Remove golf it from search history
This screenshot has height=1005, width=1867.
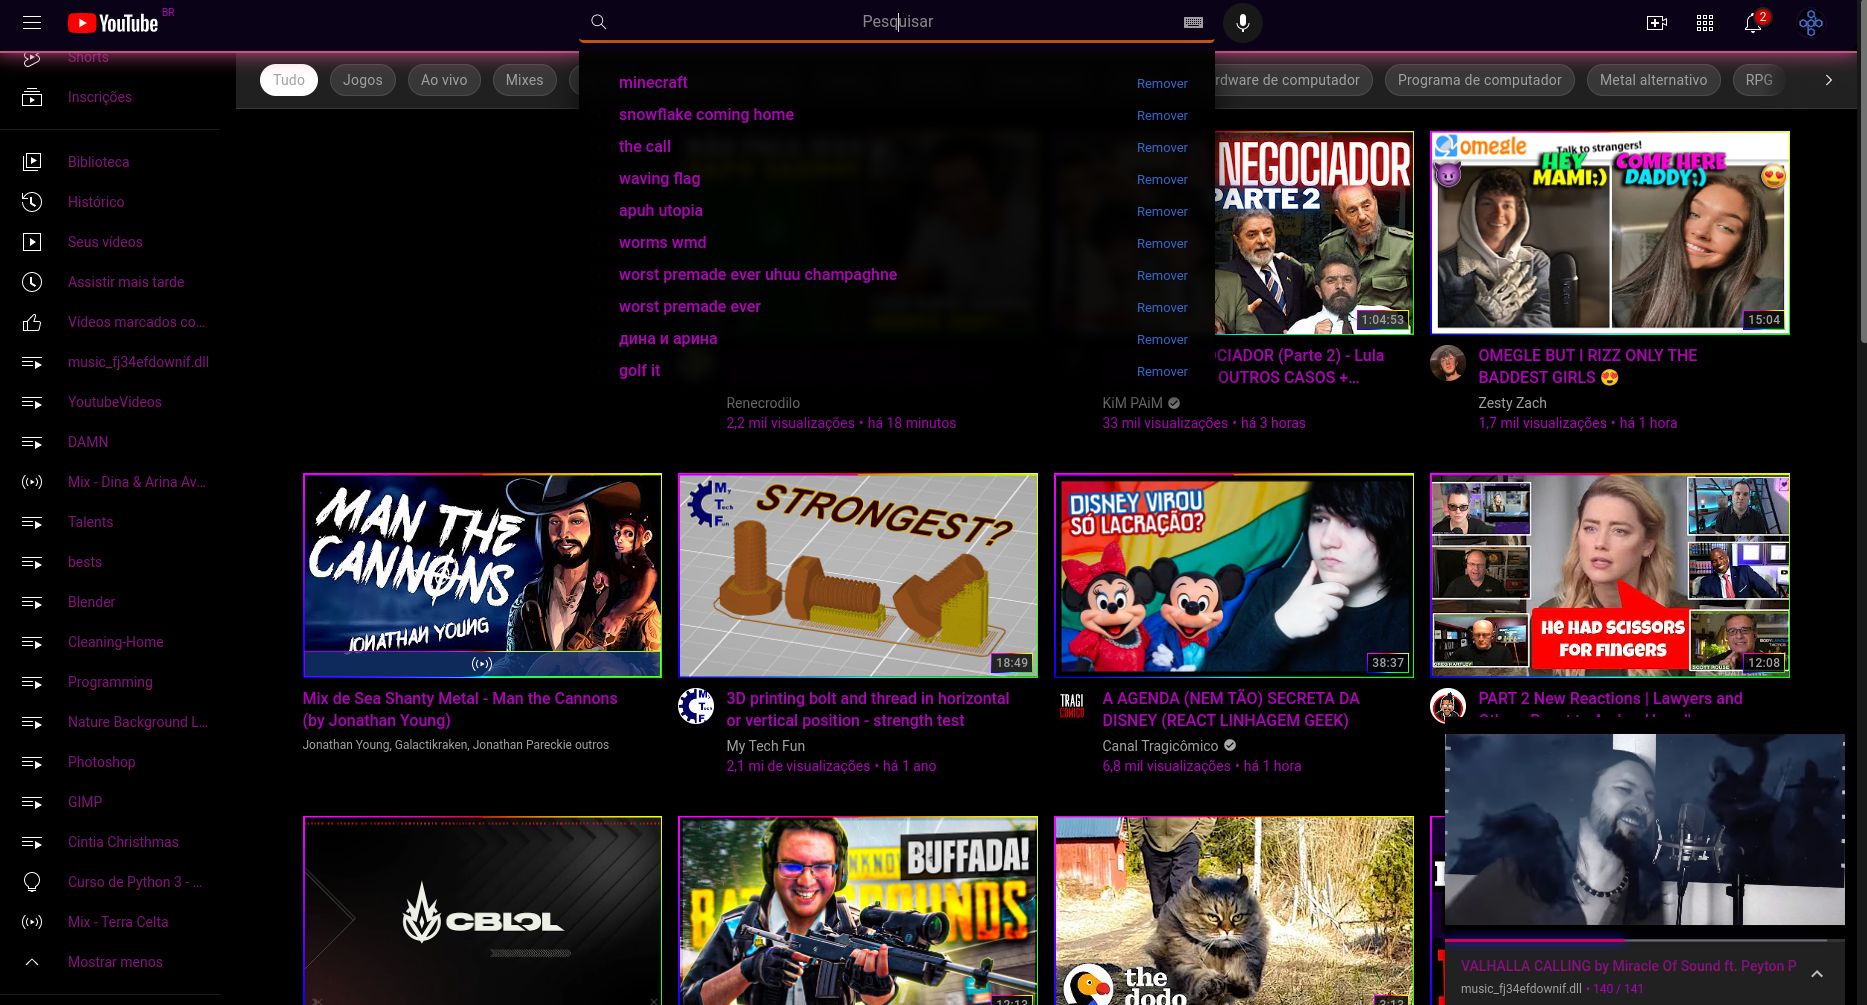(1162, 371)
